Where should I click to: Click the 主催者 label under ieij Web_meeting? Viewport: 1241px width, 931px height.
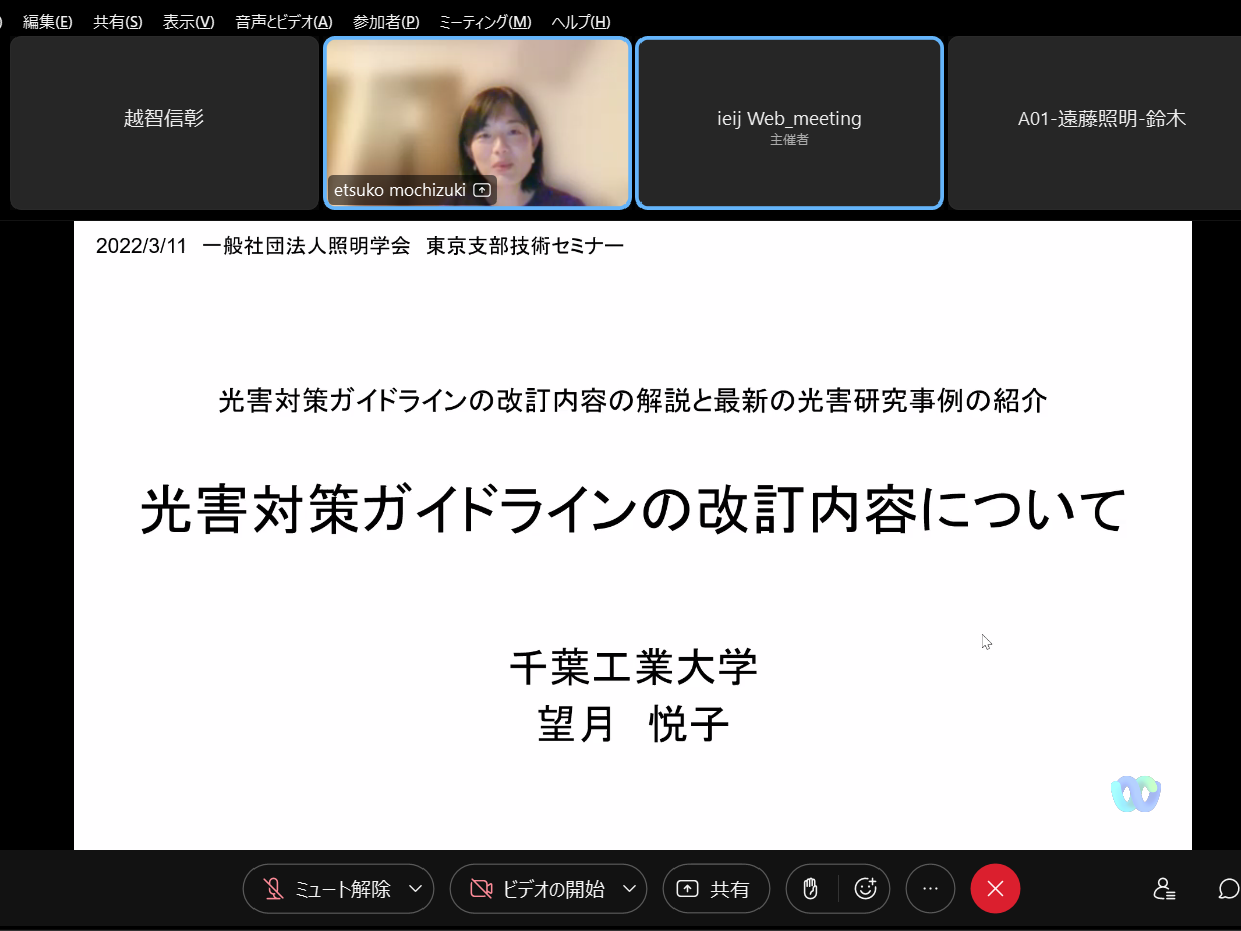tap(789, 141)
